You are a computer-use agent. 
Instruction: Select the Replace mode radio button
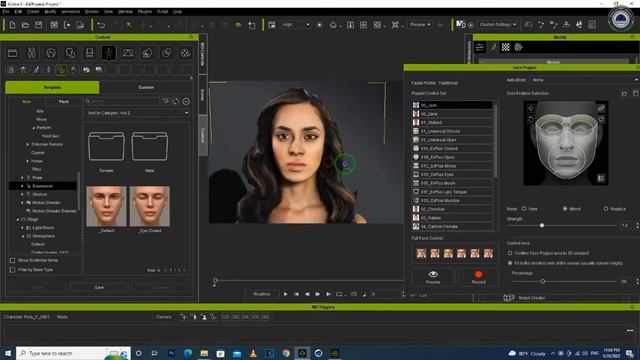point(606,209)
